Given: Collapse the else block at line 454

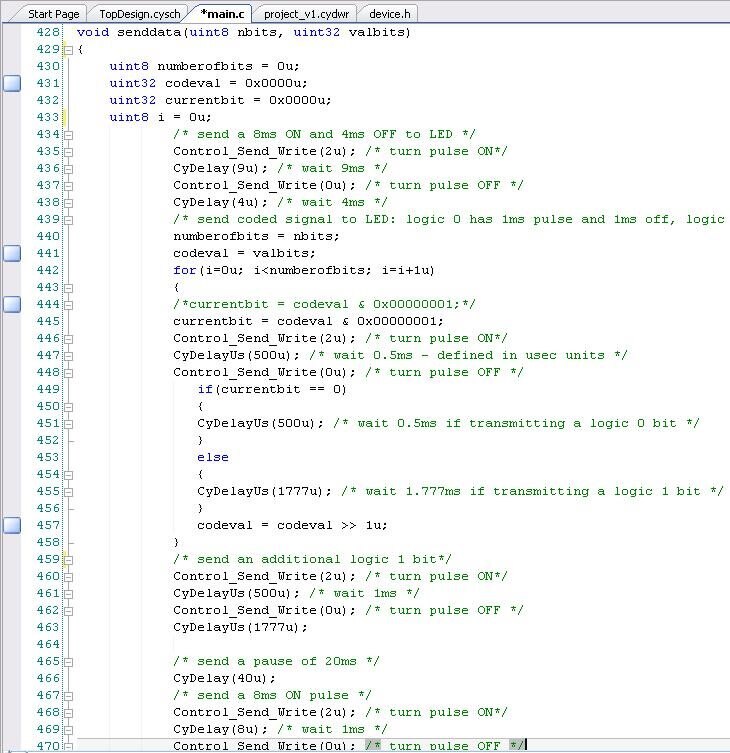Looking at the screenshot, I should pyautogui.click(x=68, y=474).
